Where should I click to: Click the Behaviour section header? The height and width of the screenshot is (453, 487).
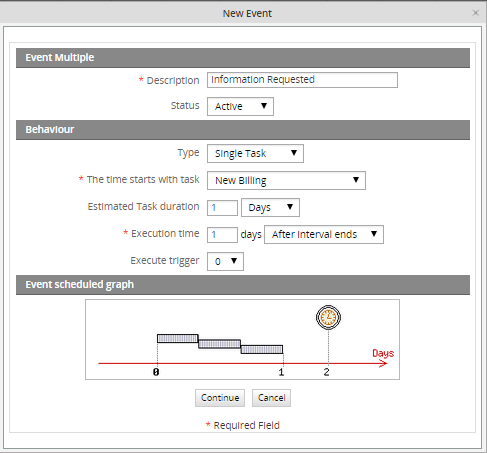coord(243,130)
